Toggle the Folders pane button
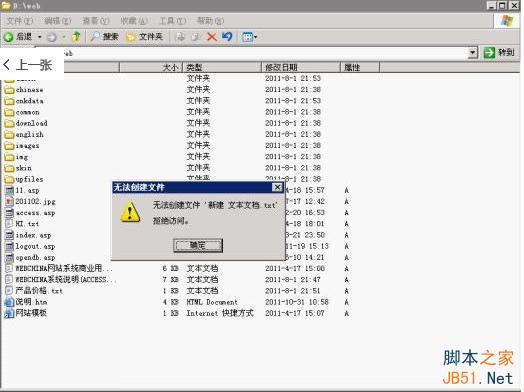Screen dimensions: 524x392 click(x=144, y=36)
